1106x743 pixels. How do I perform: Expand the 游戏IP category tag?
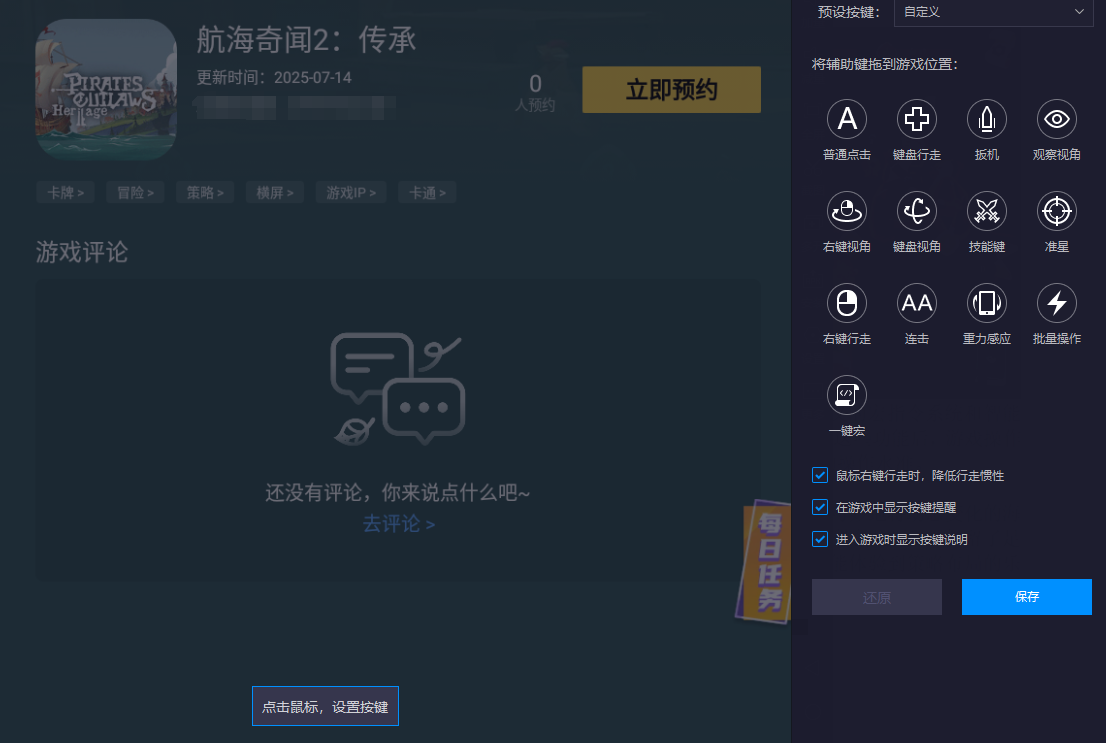pyautogui.click(x=350, y=192)
